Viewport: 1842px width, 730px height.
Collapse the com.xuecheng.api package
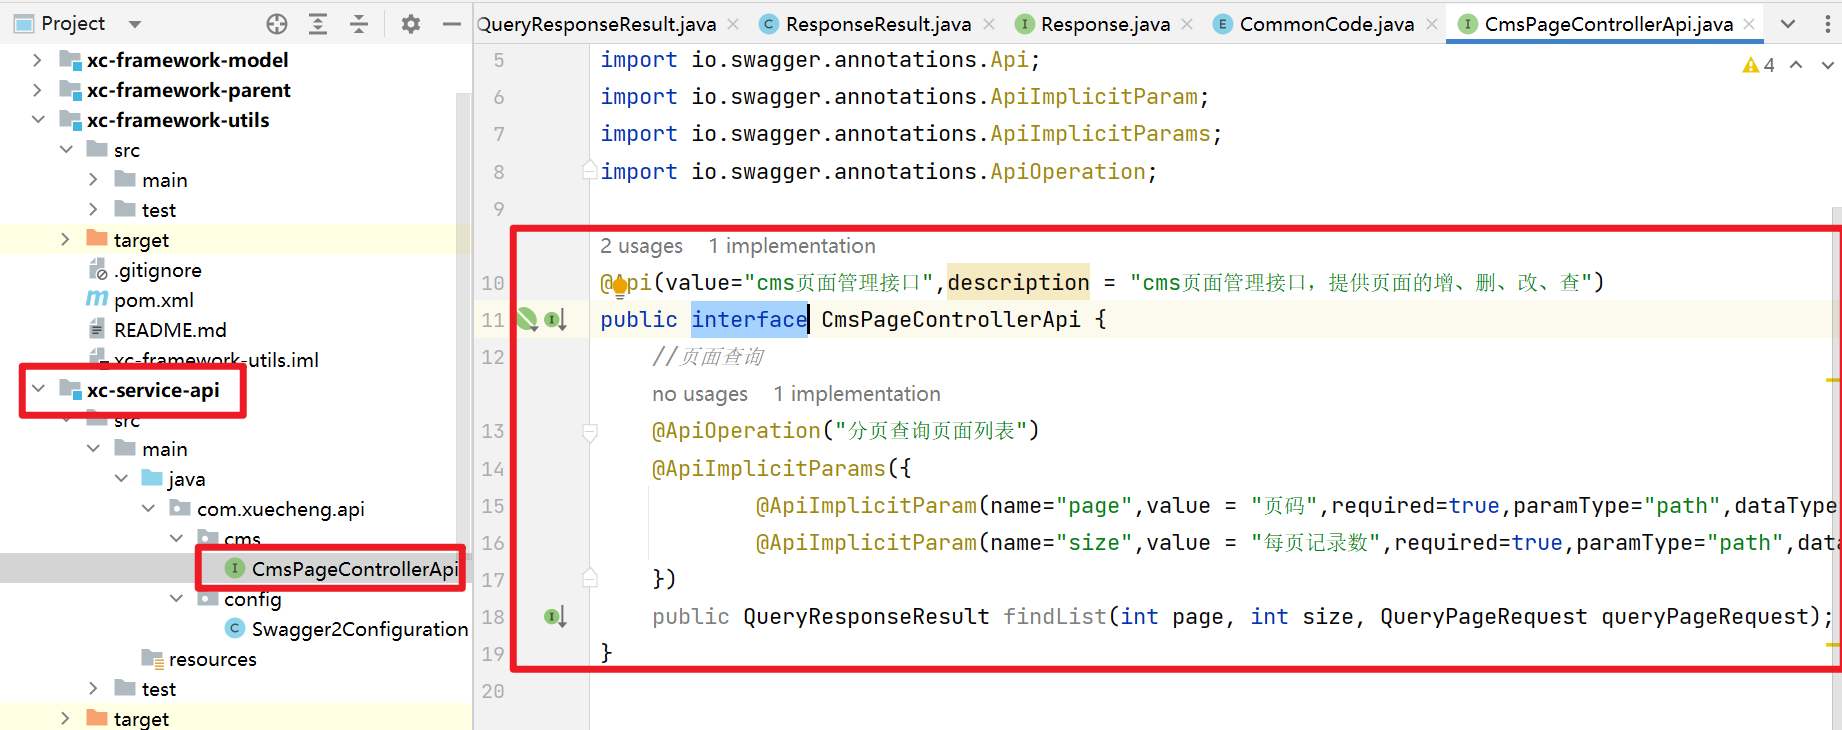[148, 509]
